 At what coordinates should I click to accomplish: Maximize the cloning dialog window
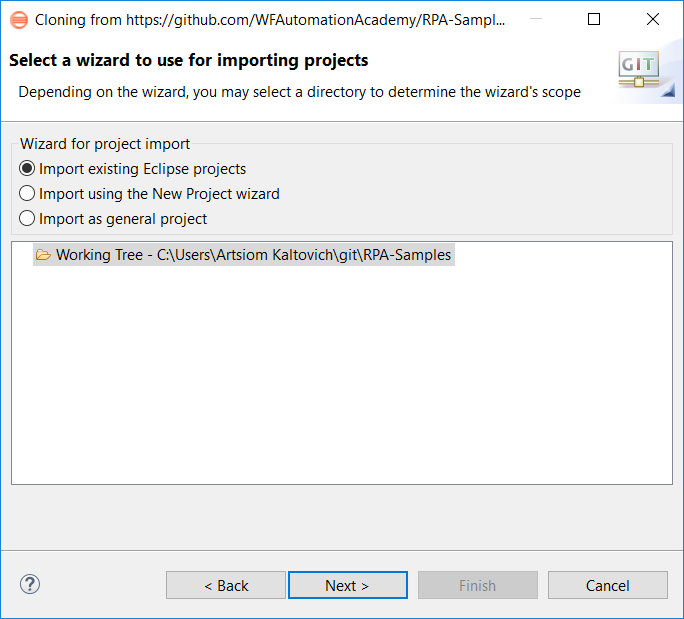(594, 19)
